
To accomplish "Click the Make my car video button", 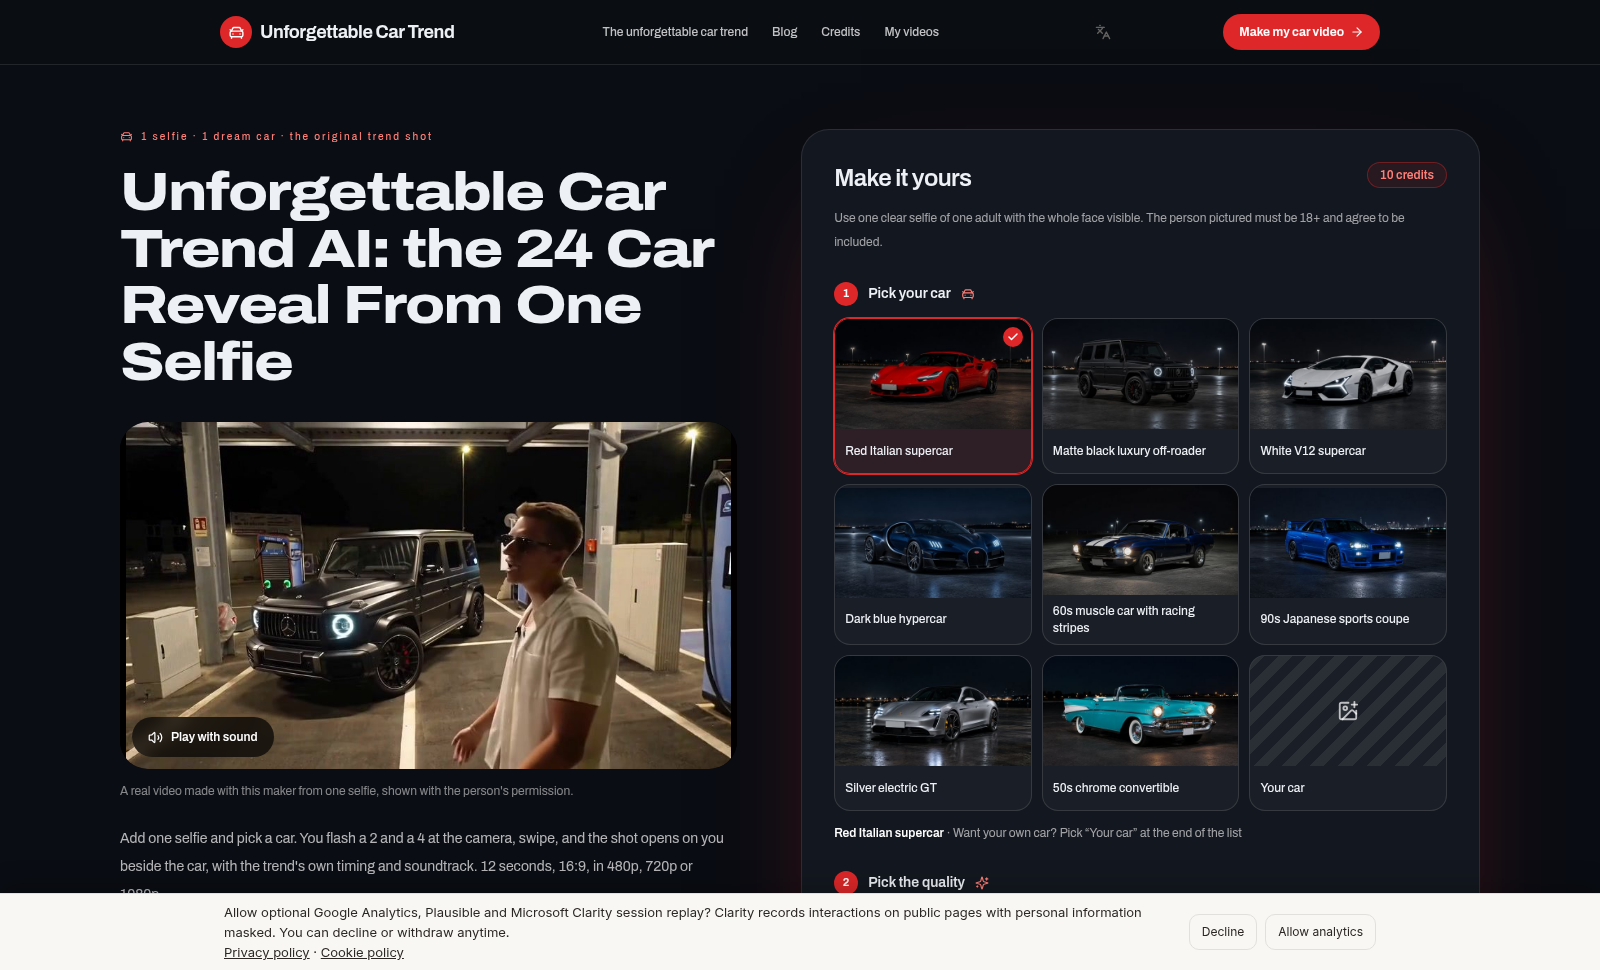I will pos(1301,32).
